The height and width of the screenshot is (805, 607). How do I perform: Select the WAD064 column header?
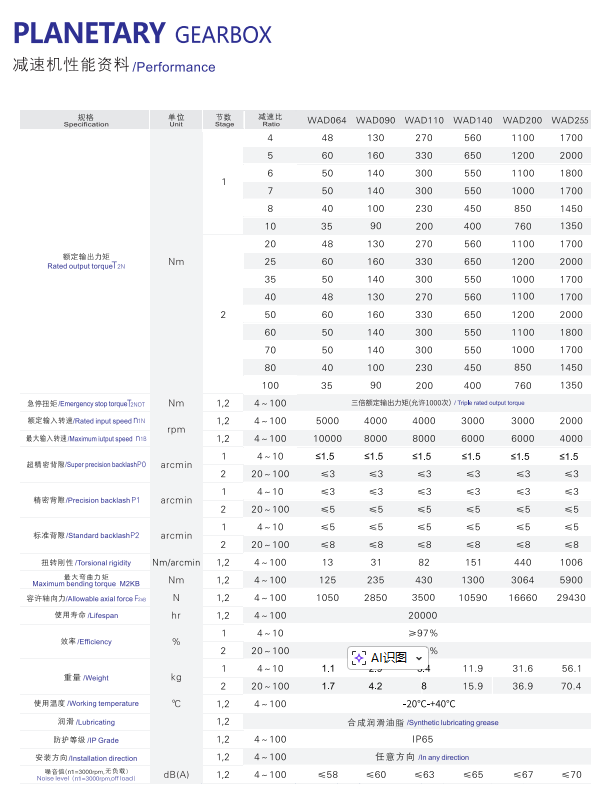click(327, 120)
